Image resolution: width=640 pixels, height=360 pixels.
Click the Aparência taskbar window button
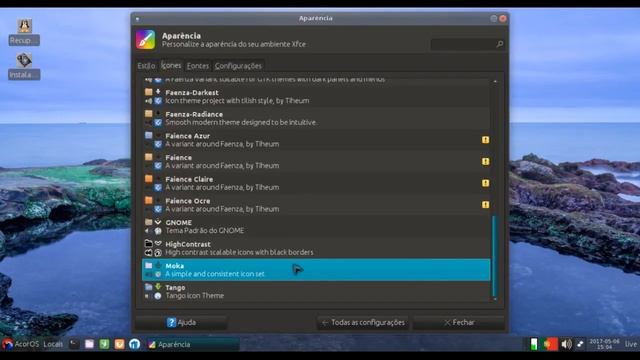tap(193, 344)
